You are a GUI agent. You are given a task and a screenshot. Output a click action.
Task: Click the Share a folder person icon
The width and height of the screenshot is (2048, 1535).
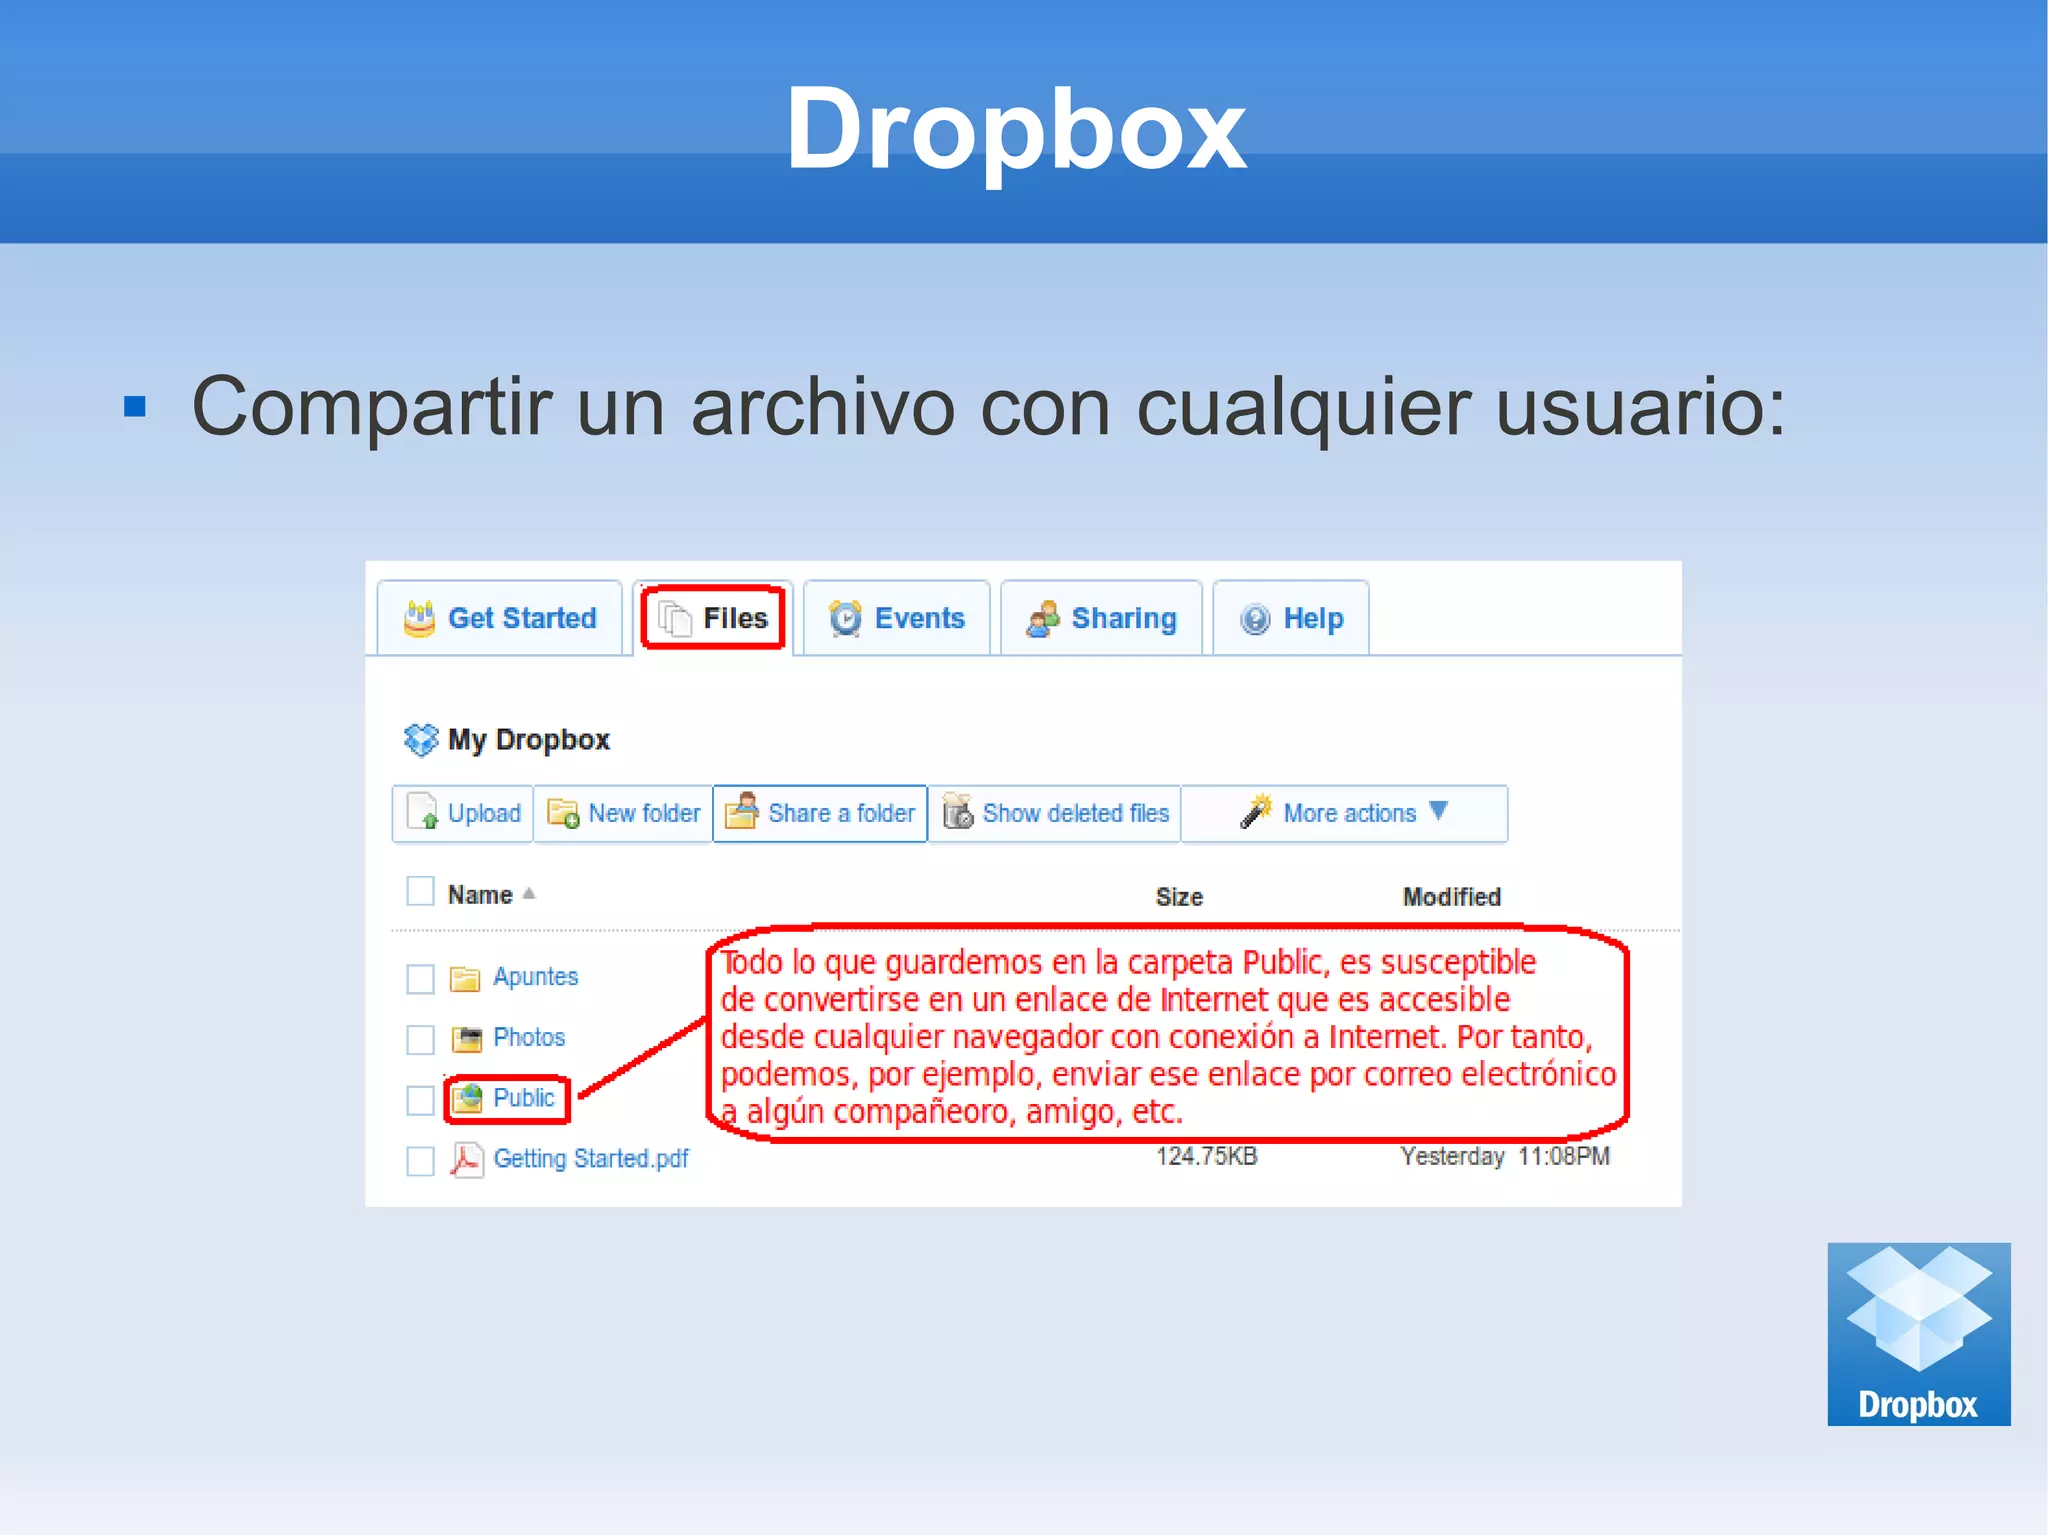tap(742, 811)
